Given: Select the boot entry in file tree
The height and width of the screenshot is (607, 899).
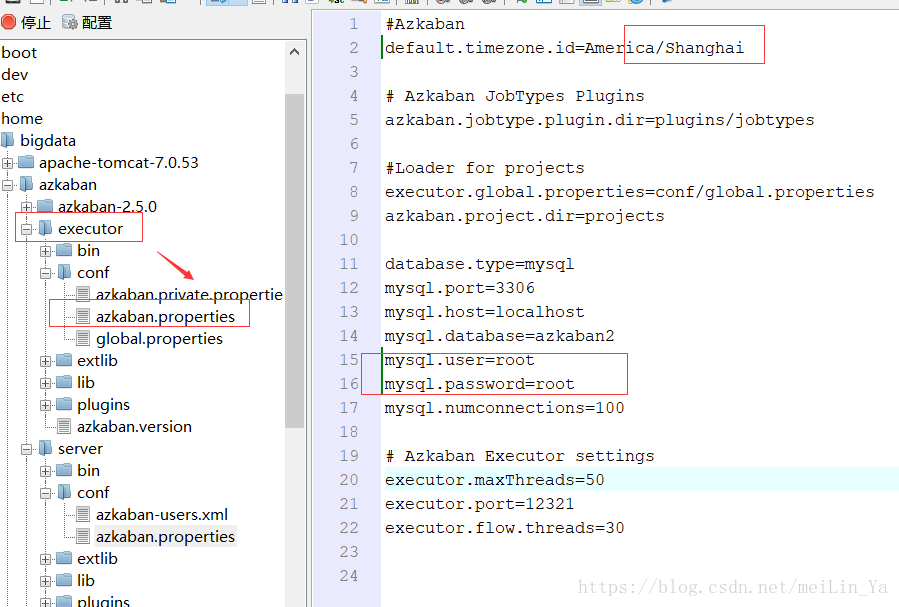Looking at the screenshot, I should point(19,52).
